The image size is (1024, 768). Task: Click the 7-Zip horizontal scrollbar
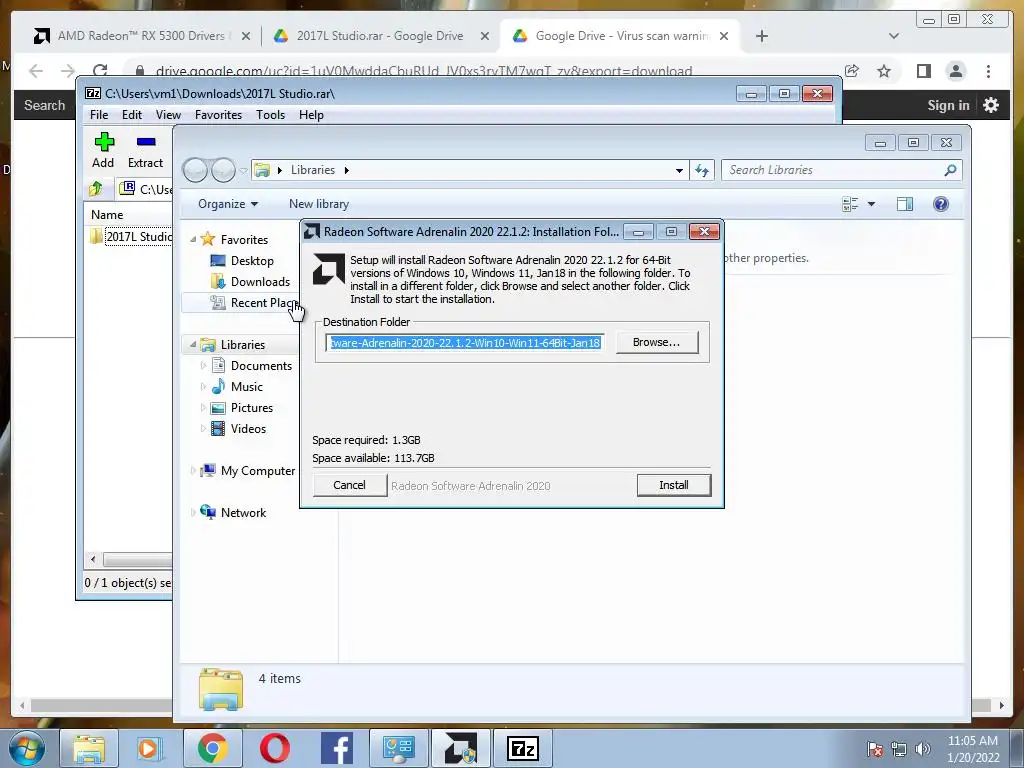pos(131,560)
